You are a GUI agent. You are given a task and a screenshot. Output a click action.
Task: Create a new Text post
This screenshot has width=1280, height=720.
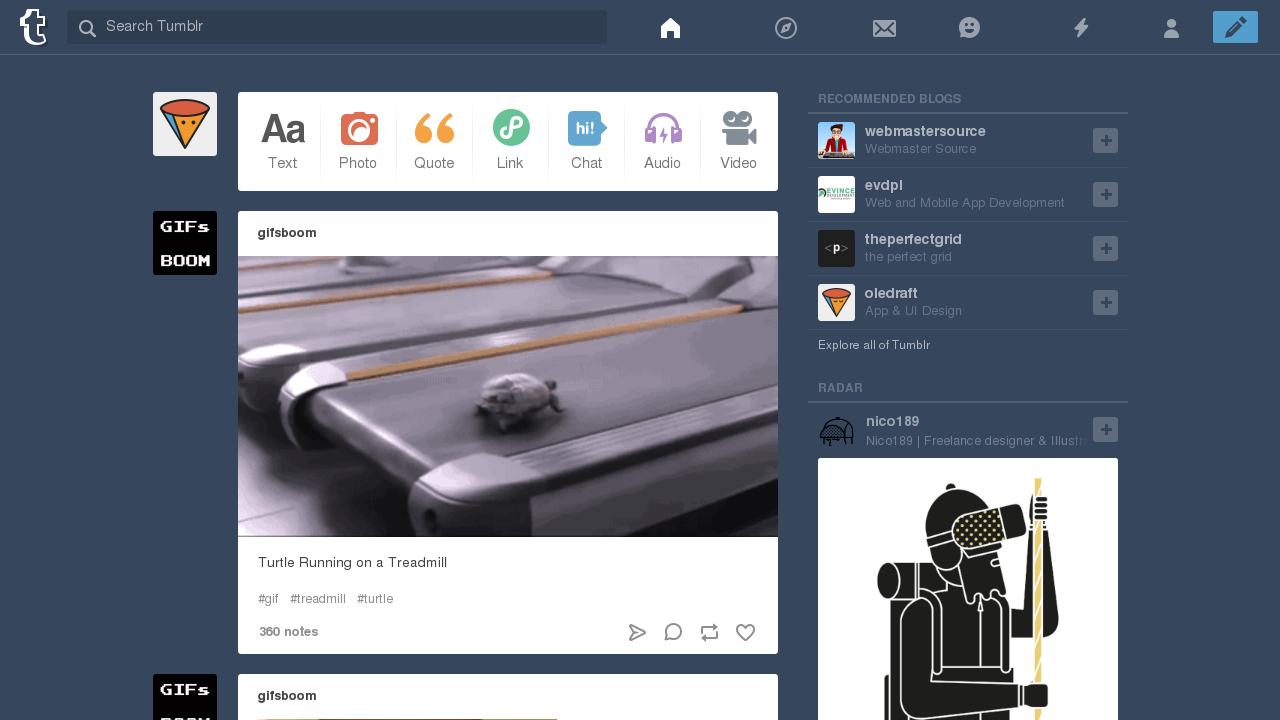[x=282, y=141]
